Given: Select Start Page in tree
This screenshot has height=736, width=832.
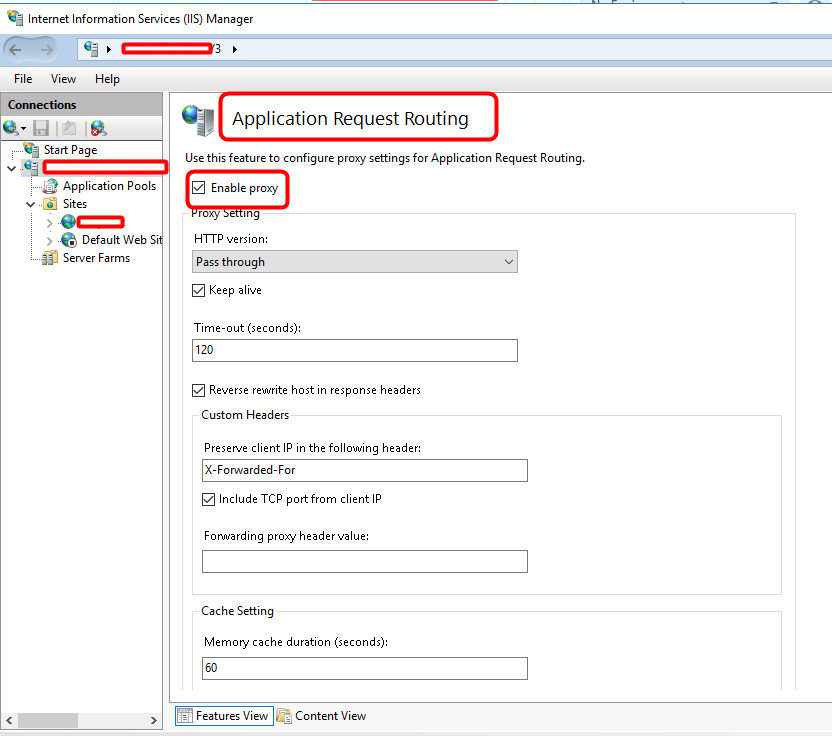Looking at the screenshot, I should (x=70, y=150).
